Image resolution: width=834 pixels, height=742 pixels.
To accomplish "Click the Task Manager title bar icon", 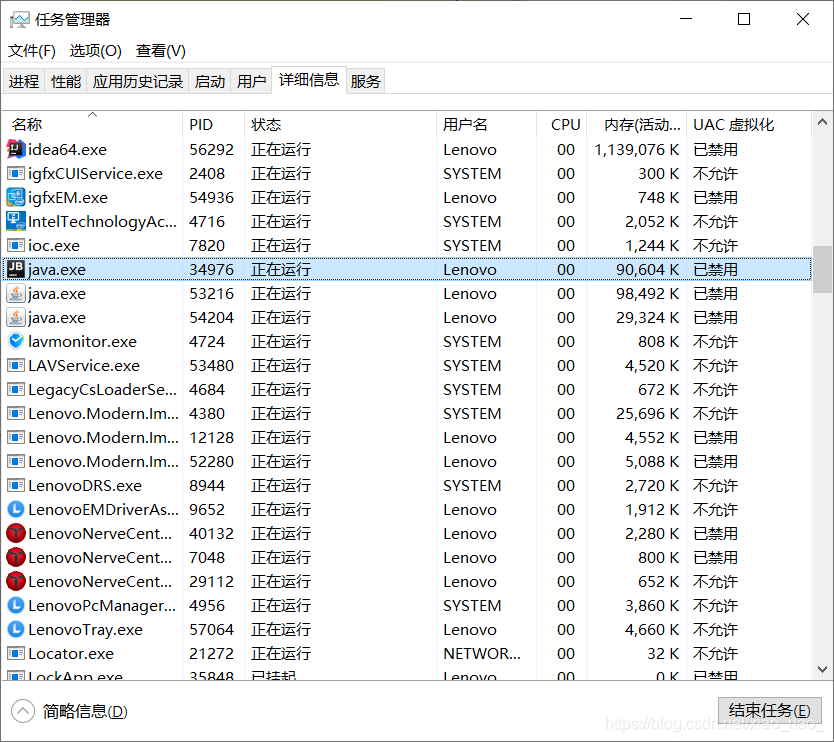I will 20,20.
